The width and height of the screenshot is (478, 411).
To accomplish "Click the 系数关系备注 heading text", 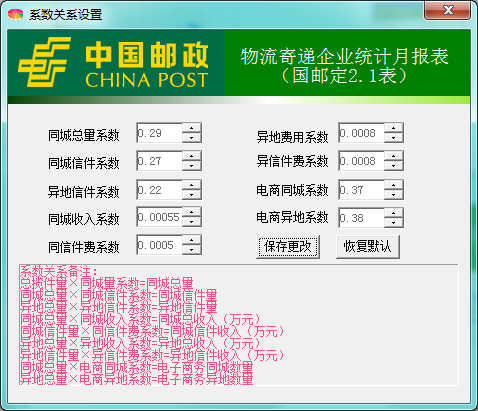I will click(59, 271).
